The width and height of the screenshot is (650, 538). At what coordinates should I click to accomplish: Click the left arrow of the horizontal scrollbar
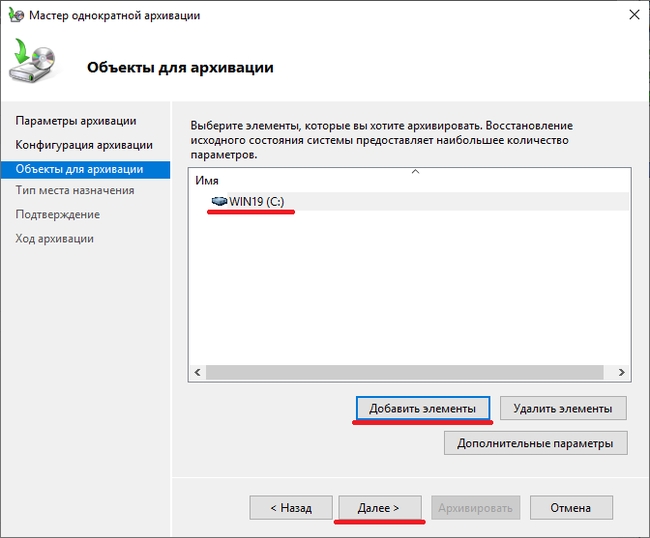198,372
